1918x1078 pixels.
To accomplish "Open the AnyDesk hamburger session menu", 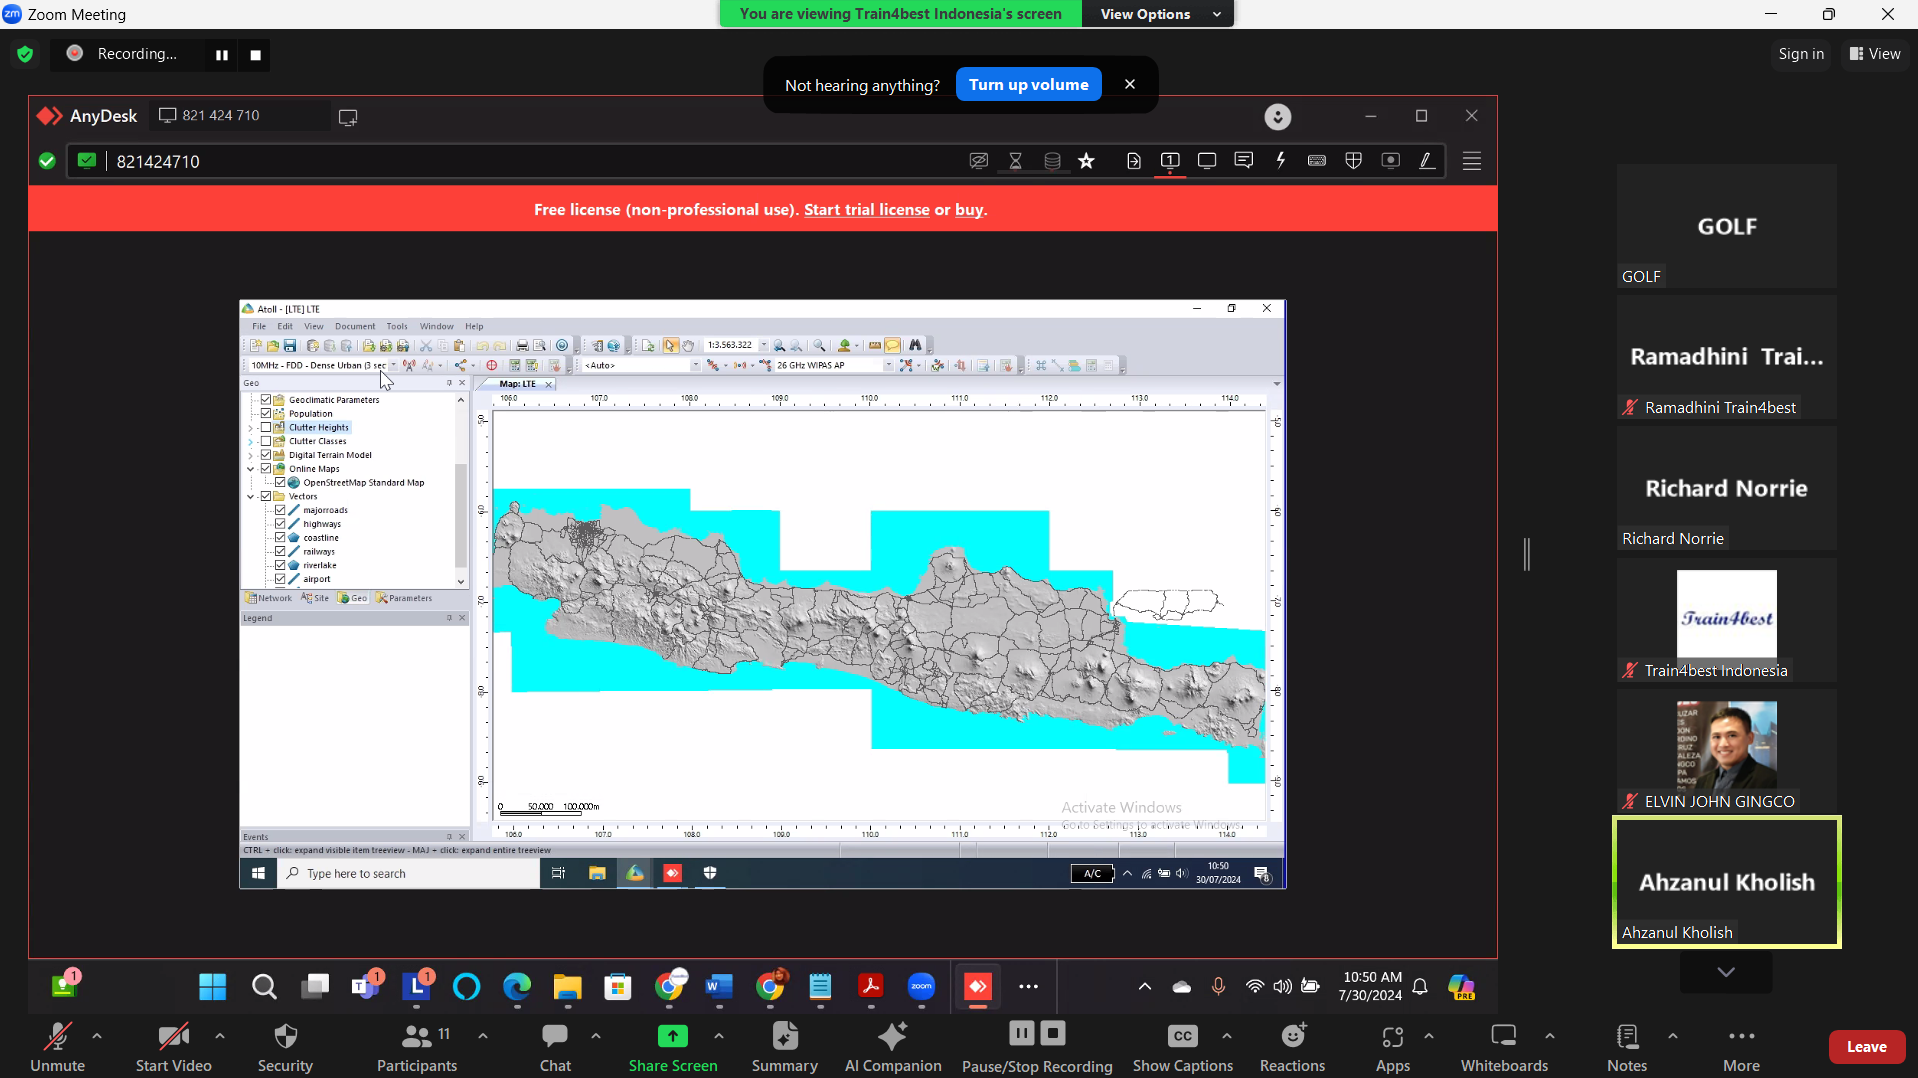I will pos(1472,160).
